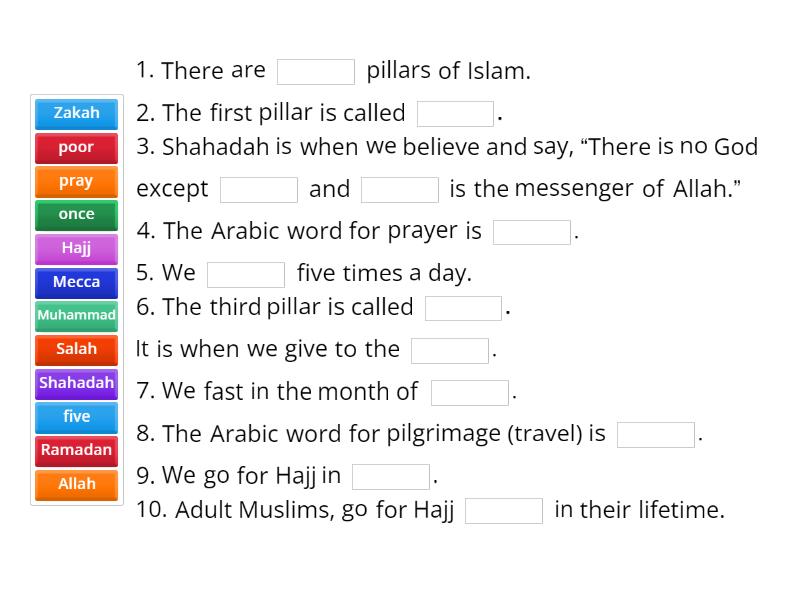800x600 pixels.
Task: Click the first blank in the Shahadah sentence
Action: point(257,188)
